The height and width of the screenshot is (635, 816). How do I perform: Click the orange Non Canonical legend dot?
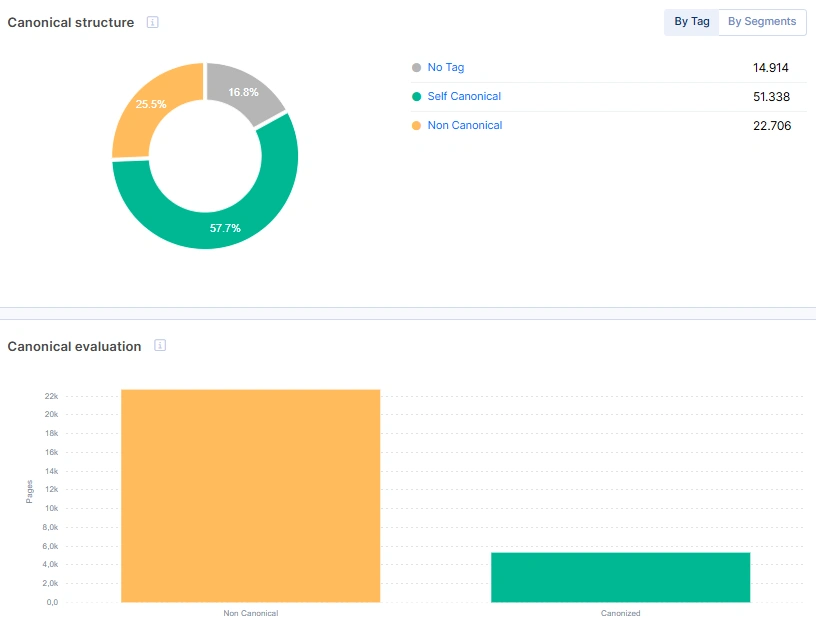tap(416, 126)
